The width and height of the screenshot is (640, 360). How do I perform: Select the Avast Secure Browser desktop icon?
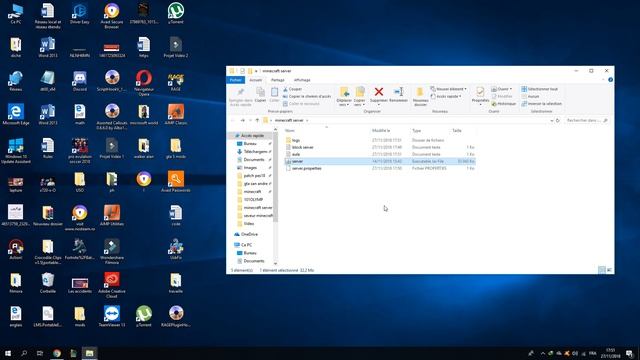tap(111, 16)
